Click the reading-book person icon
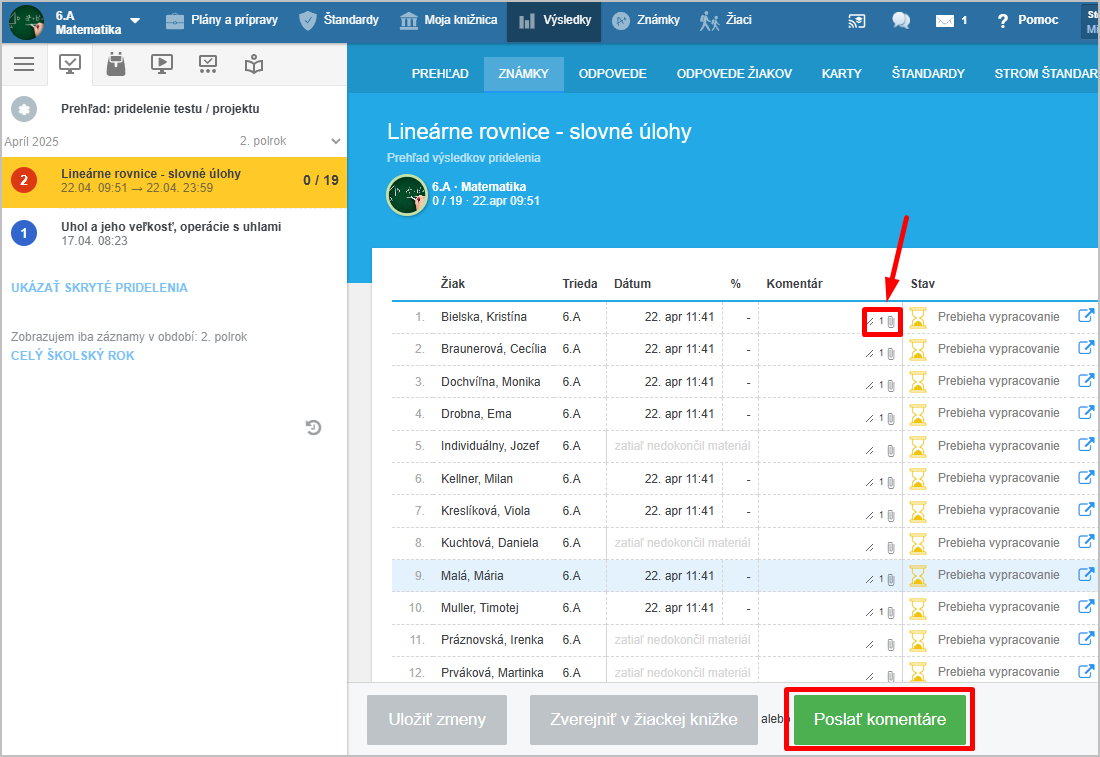The image size is (1100, 757). pos(254,65)
